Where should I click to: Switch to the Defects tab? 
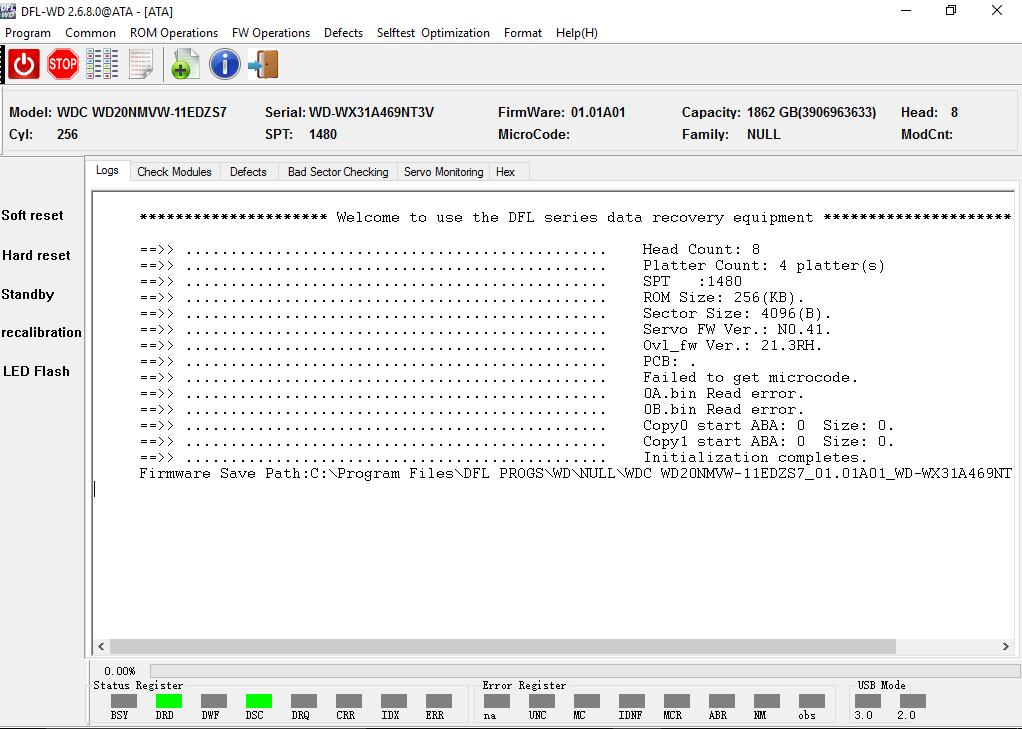[x=248, y=172]
